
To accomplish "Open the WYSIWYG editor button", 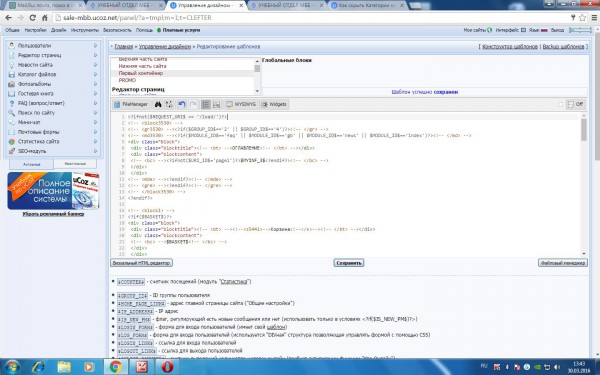I will 241,104.
